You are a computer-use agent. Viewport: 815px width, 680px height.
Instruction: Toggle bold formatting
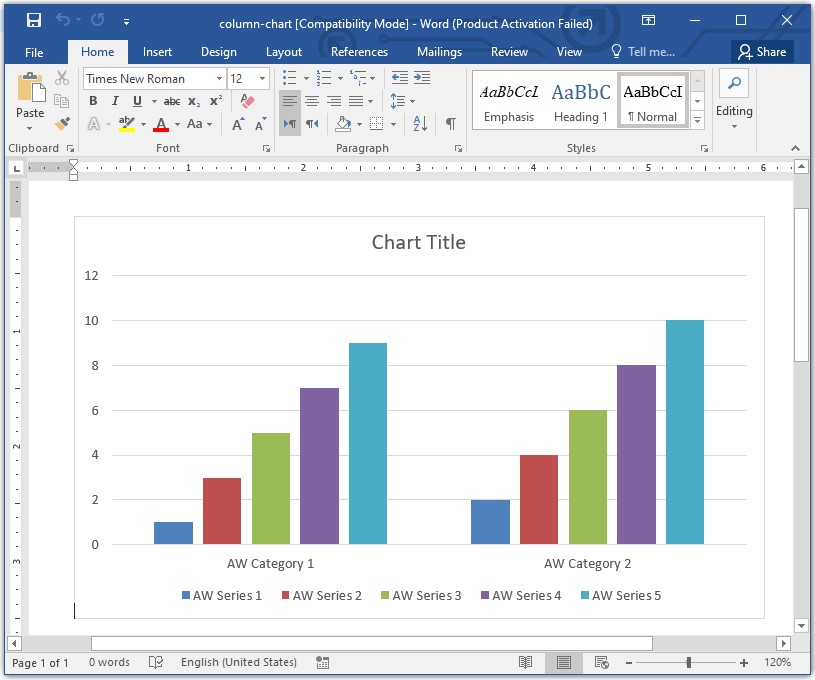coord(91,101)
